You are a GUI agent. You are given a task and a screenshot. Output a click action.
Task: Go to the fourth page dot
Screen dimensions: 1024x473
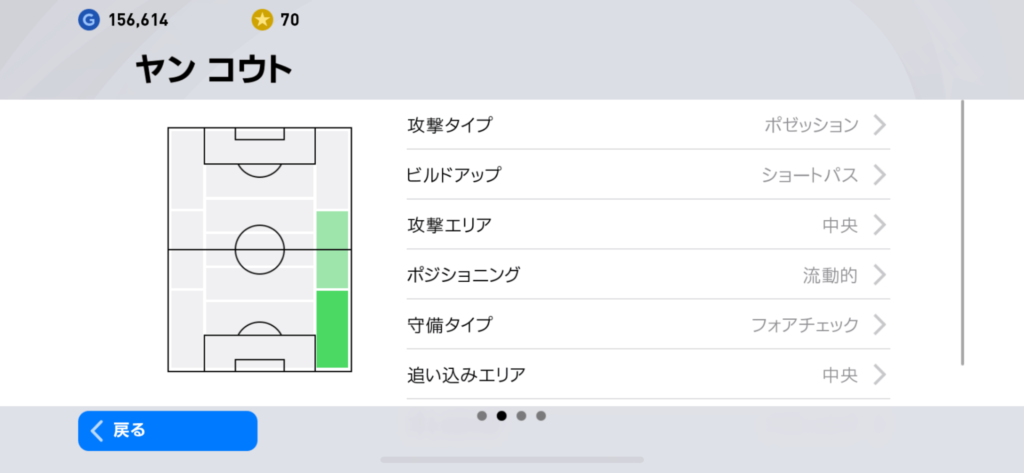click(x=541, y=415)
